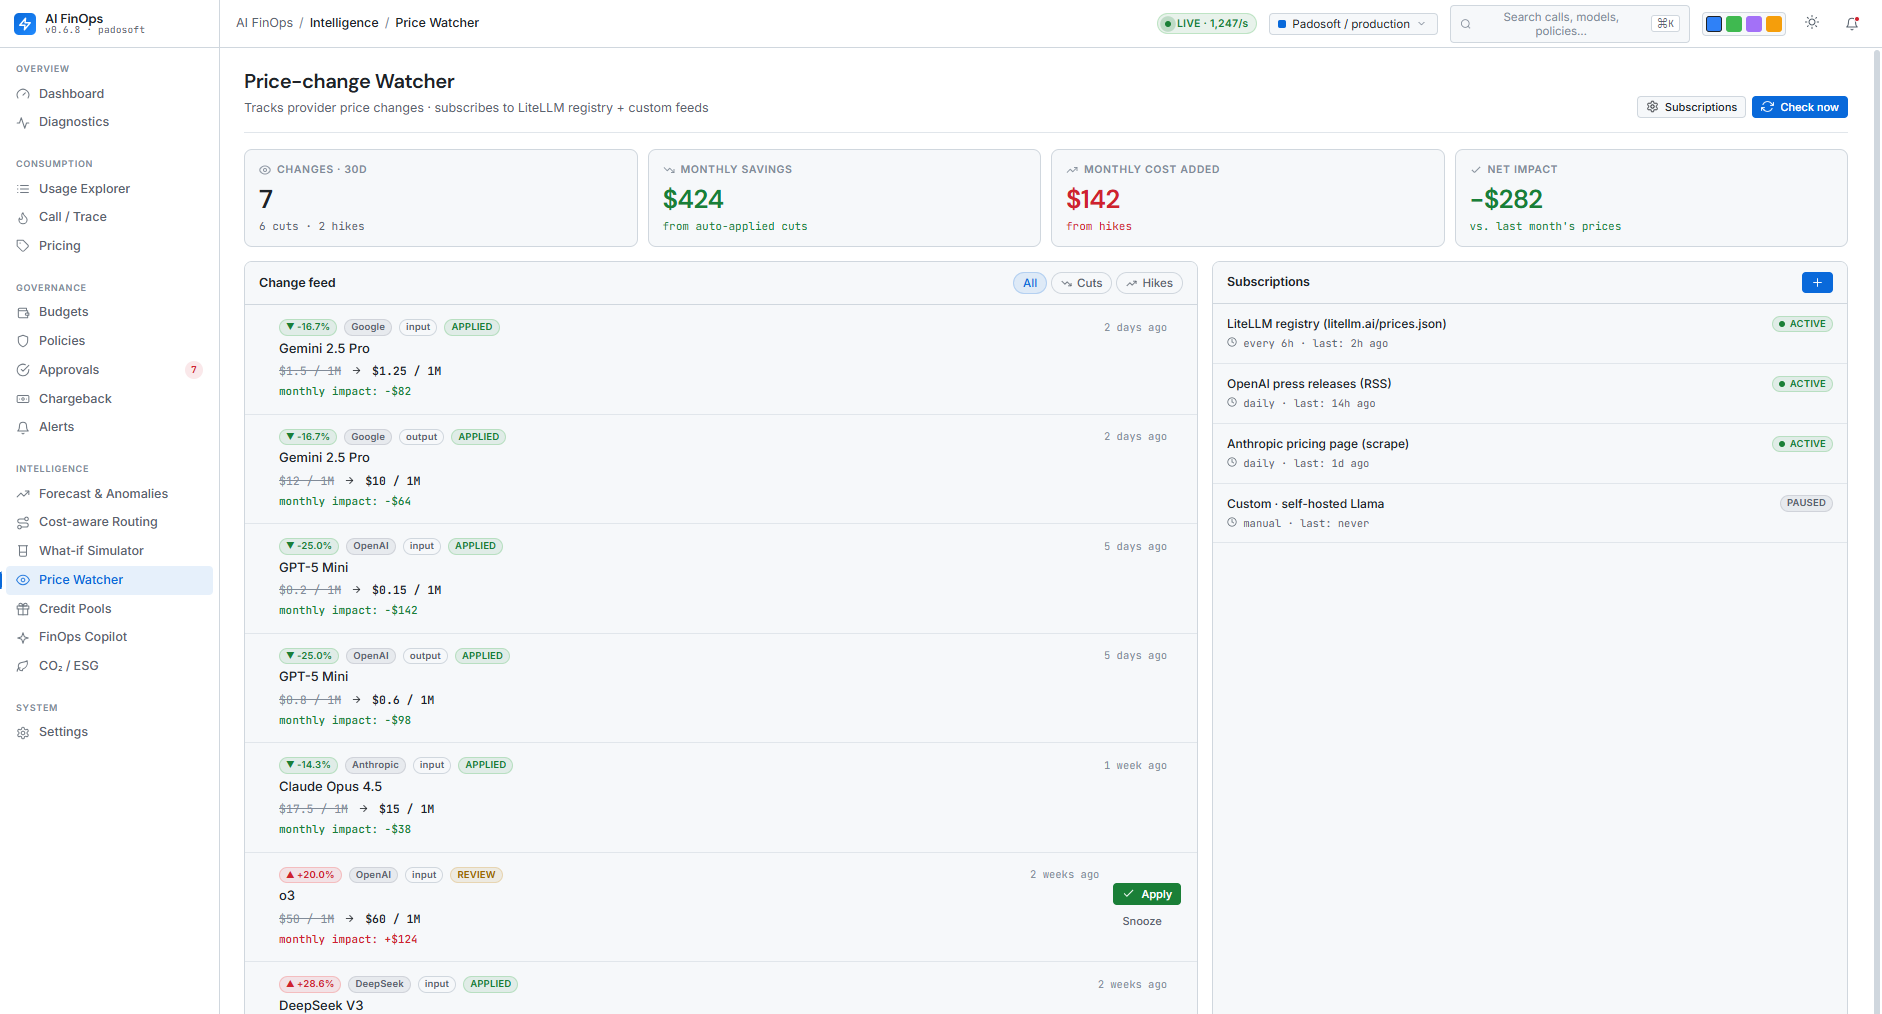Click the LIVE 1,247/s status badge

1206,24
